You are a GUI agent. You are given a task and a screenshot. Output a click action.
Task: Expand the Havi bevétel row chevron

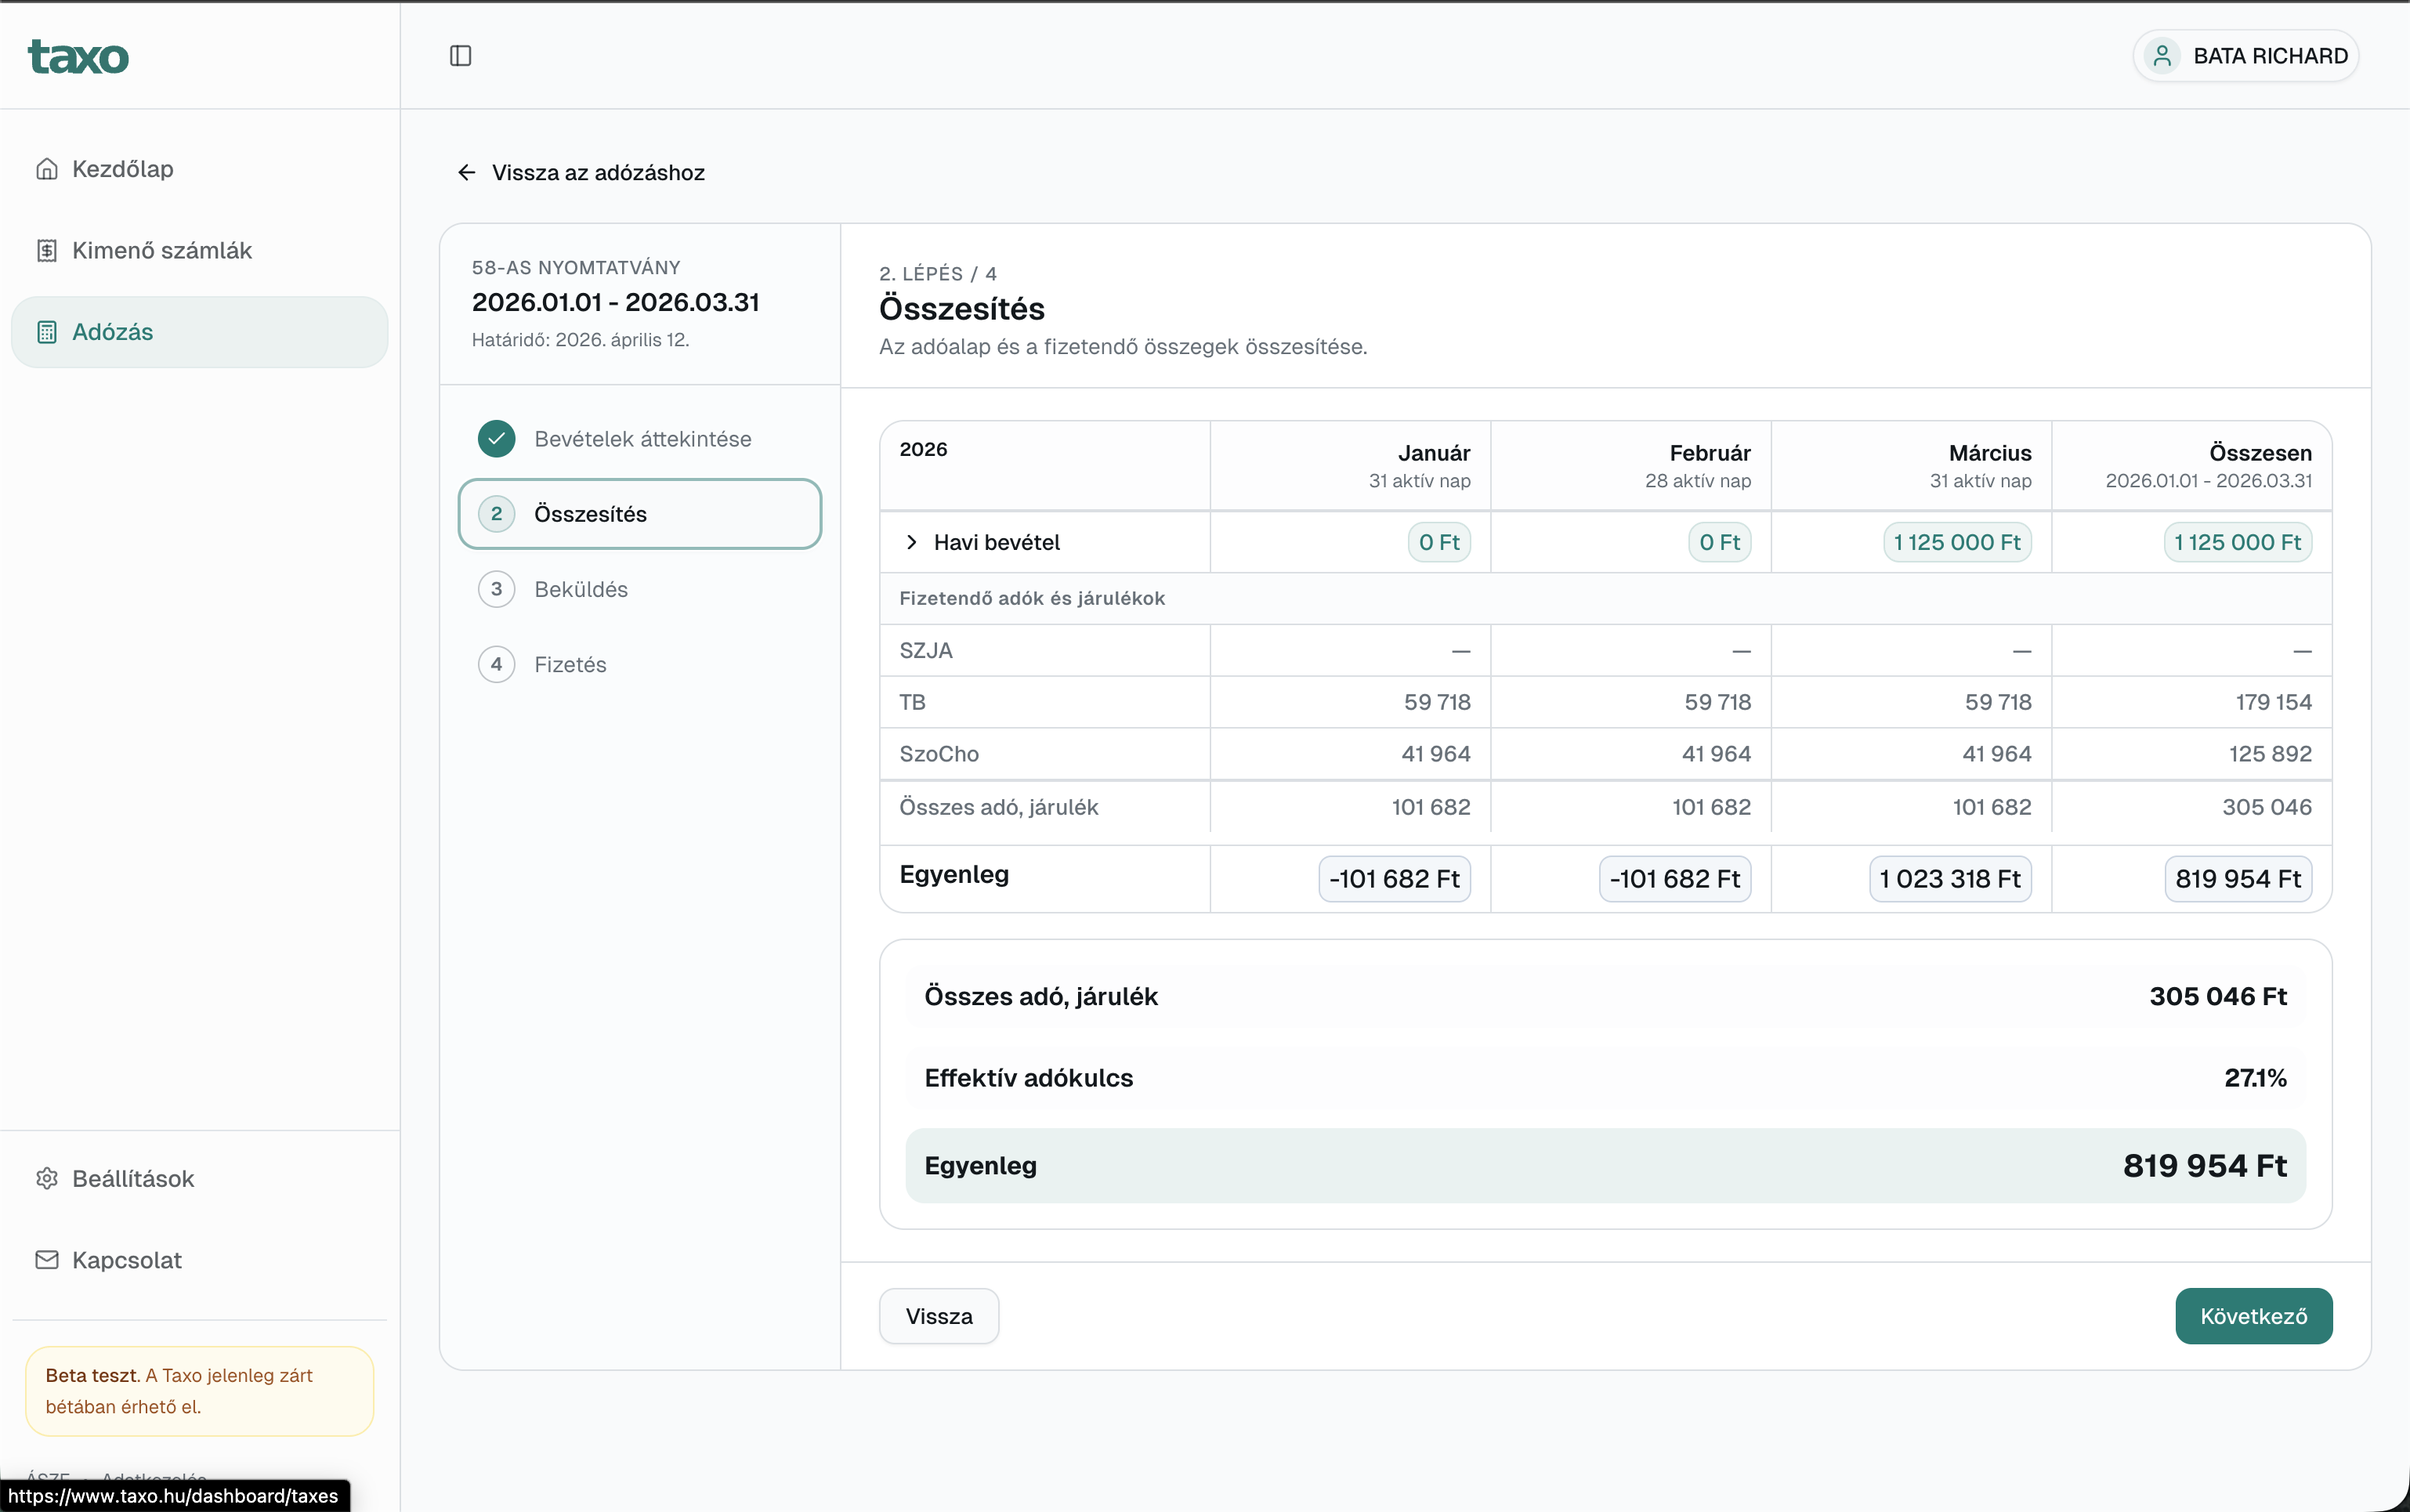911,542
